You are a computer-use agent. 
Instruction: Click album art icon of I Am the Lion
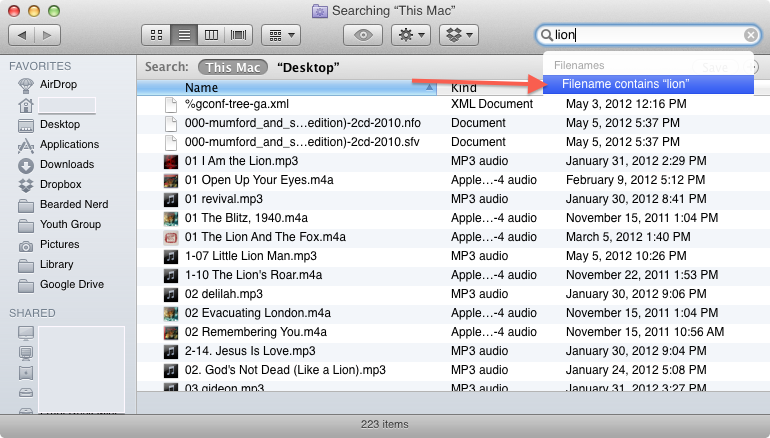click(170, 162)
